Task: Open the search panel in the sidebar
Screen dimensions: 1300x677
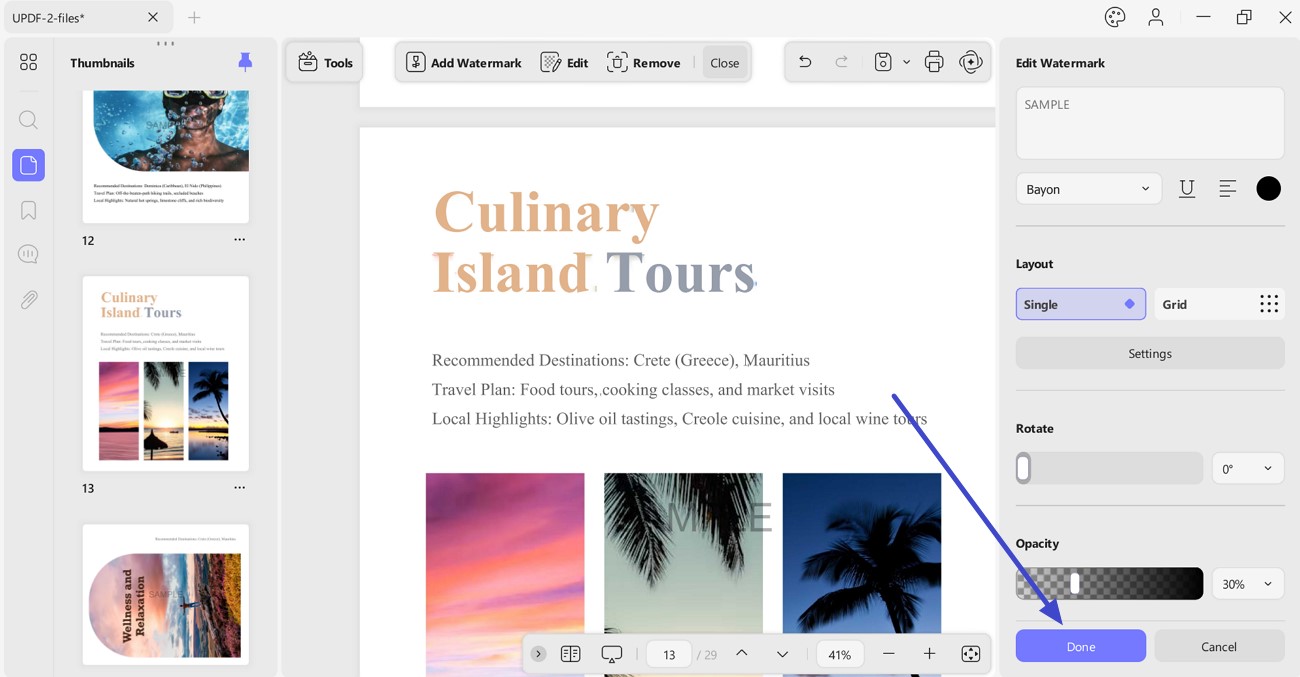Action: 28,120
